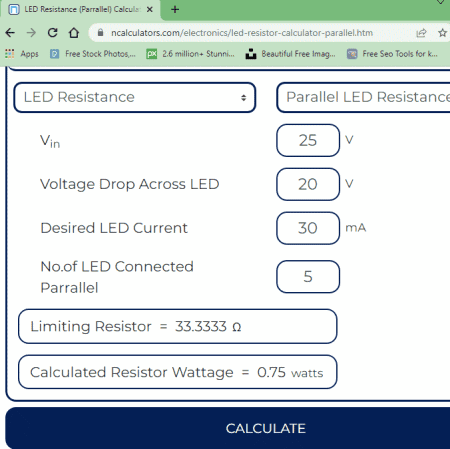This screenshot has height=449, width=450.
Task: Click the Vin voltage input field
Action: [308, 140]
